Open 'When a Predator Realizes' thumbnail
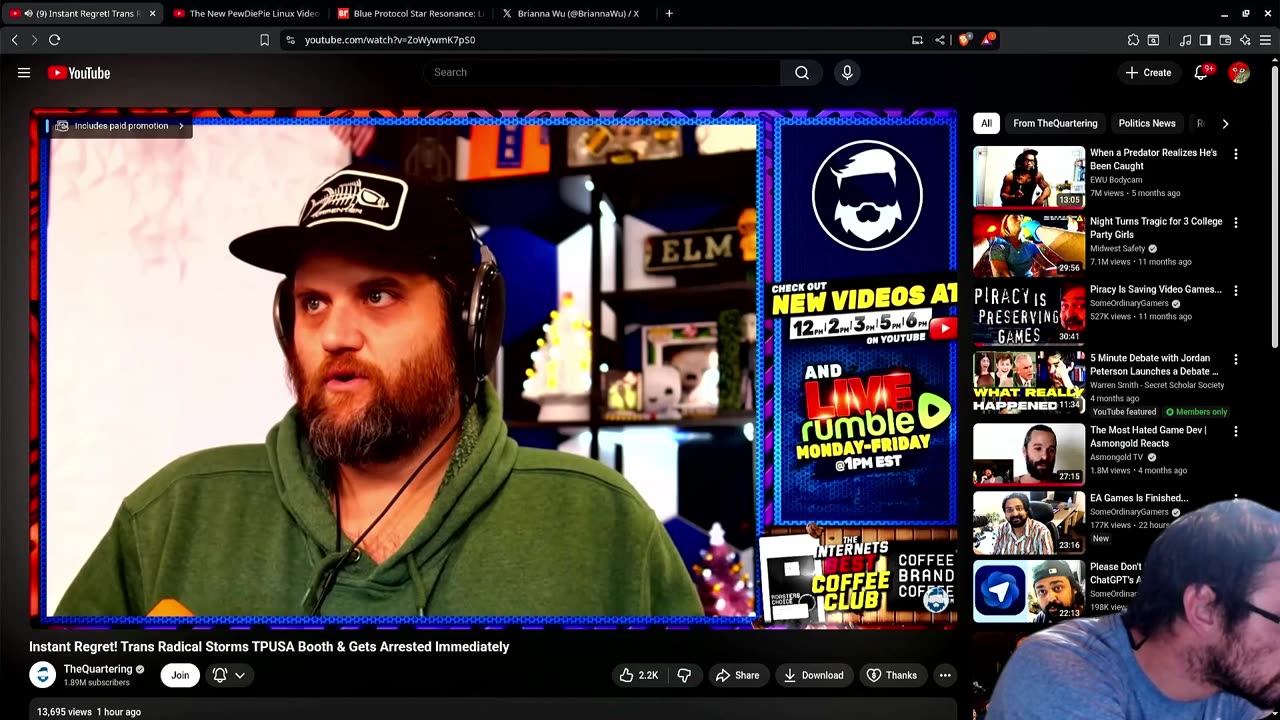The height and width of the screenshot is (720, 1280). click(1029, 177)
